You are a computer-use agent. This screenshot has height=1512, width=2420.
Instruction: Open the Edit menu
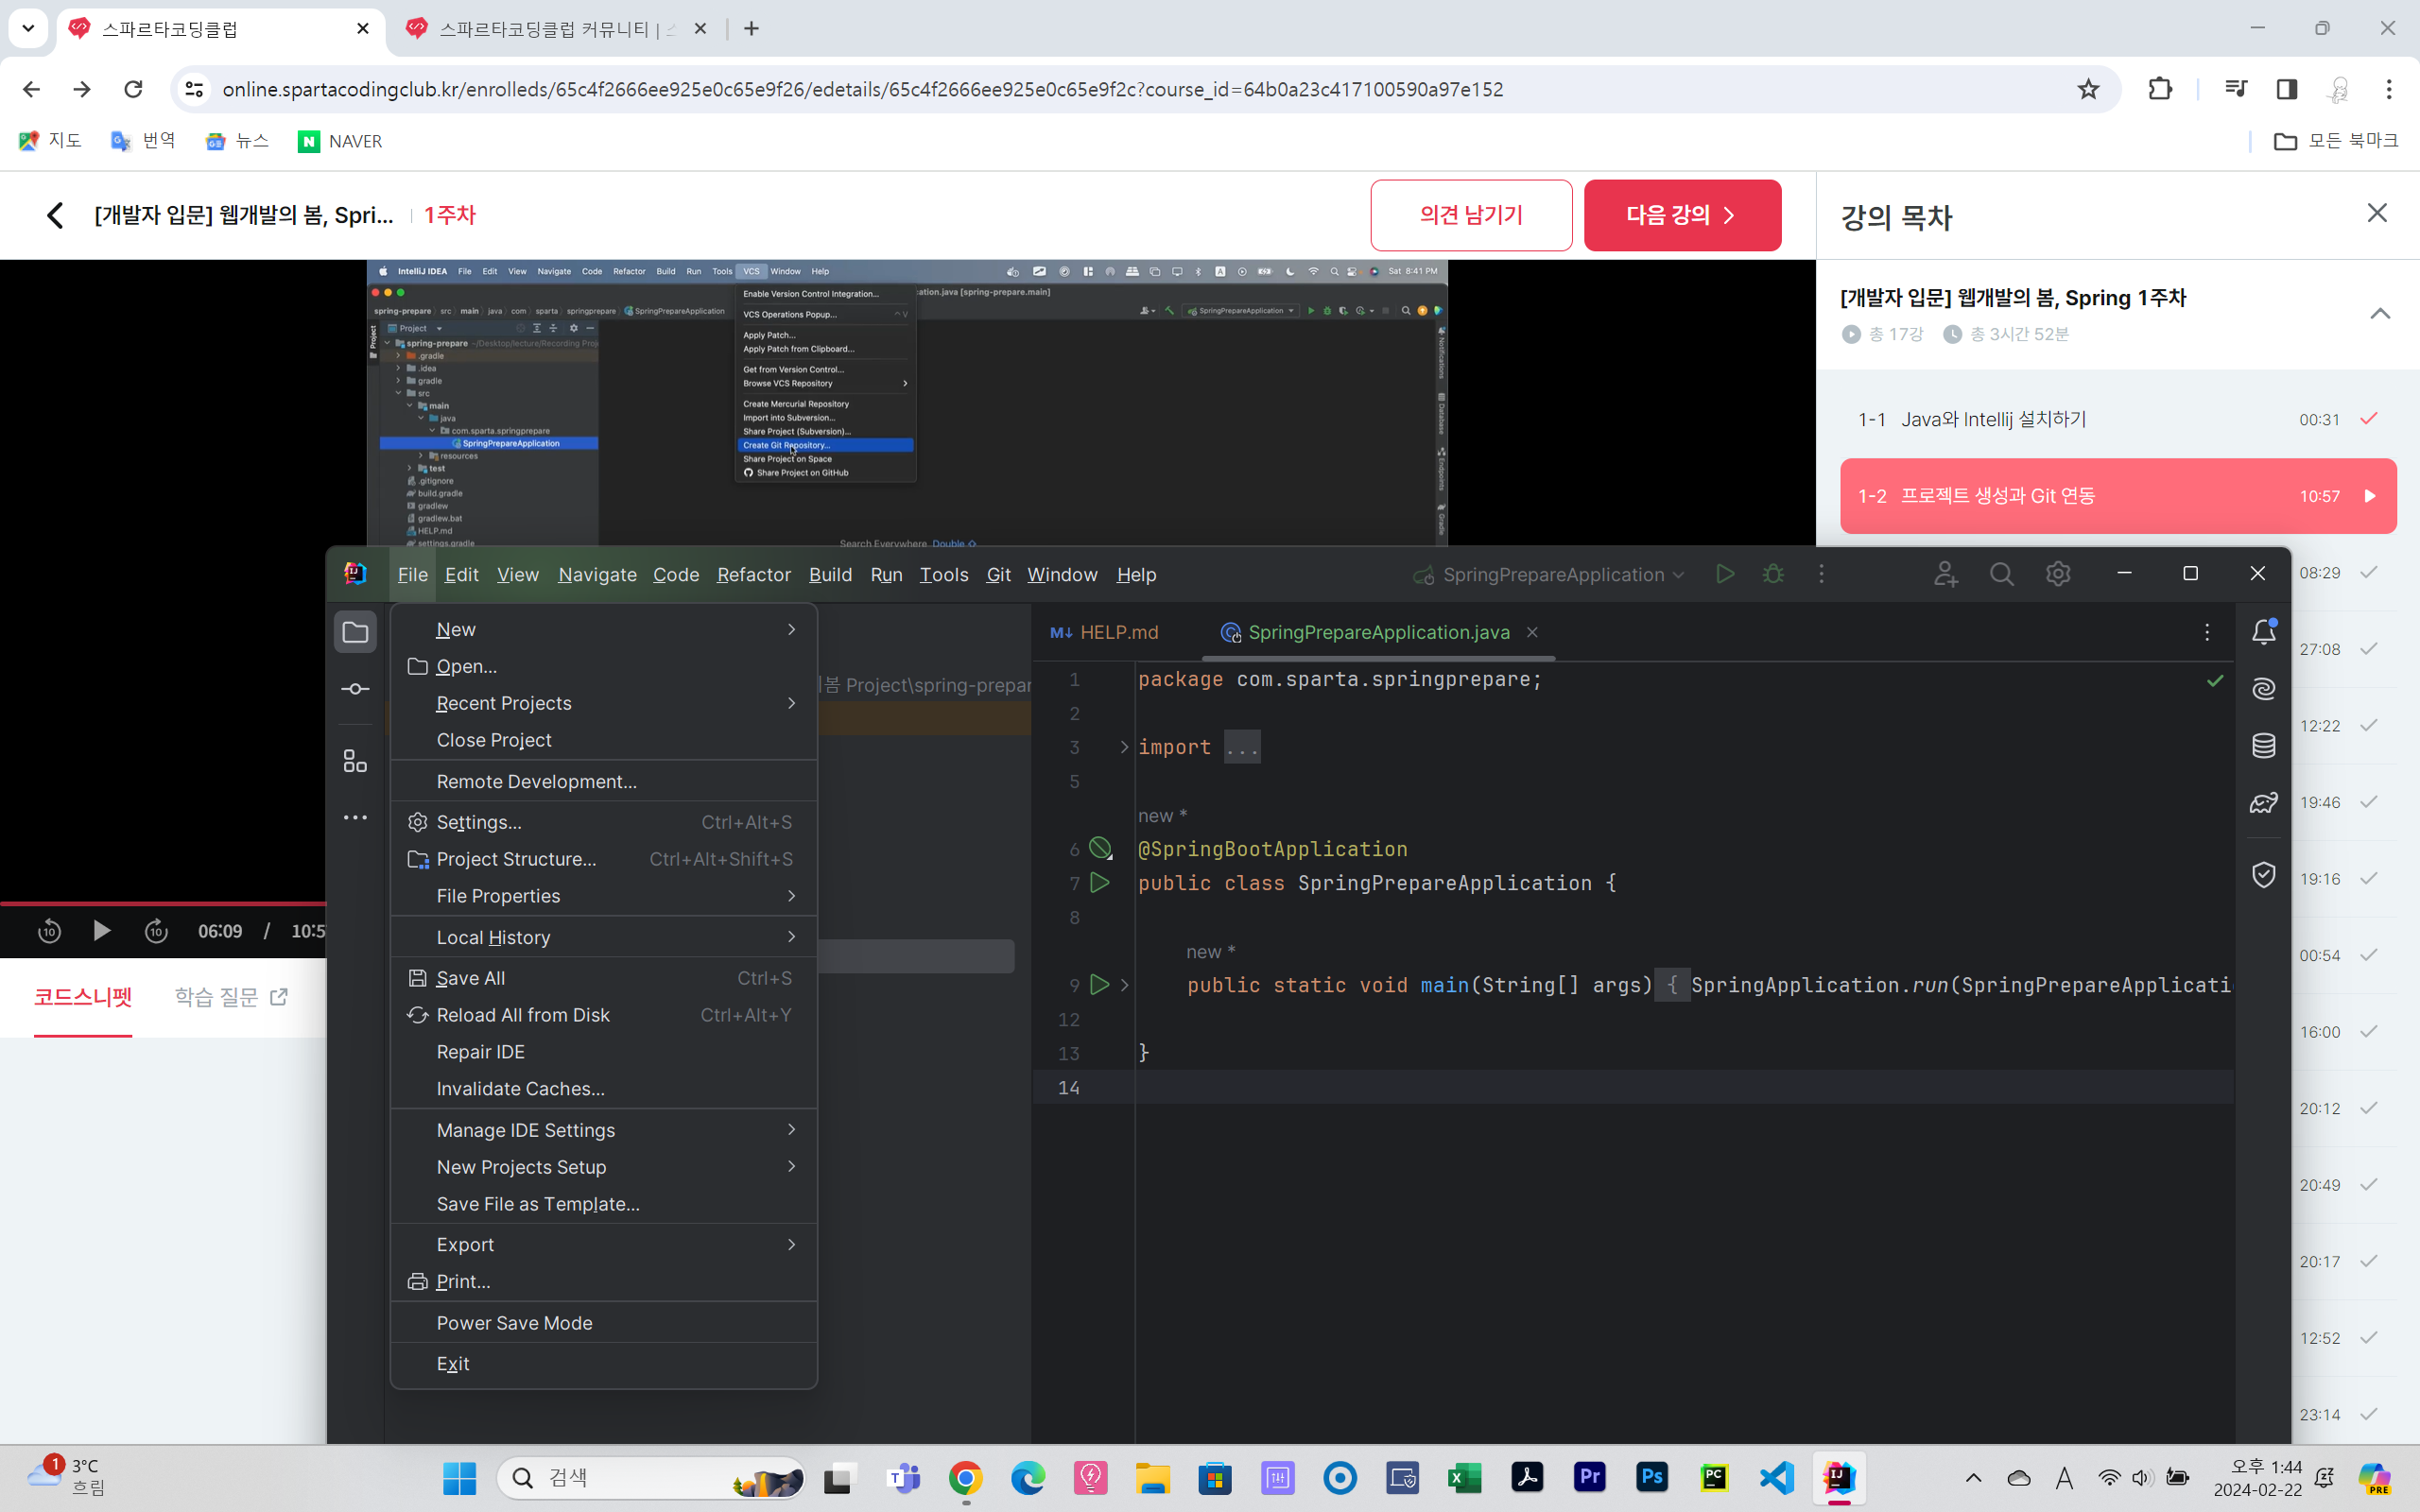pos(461,574)
